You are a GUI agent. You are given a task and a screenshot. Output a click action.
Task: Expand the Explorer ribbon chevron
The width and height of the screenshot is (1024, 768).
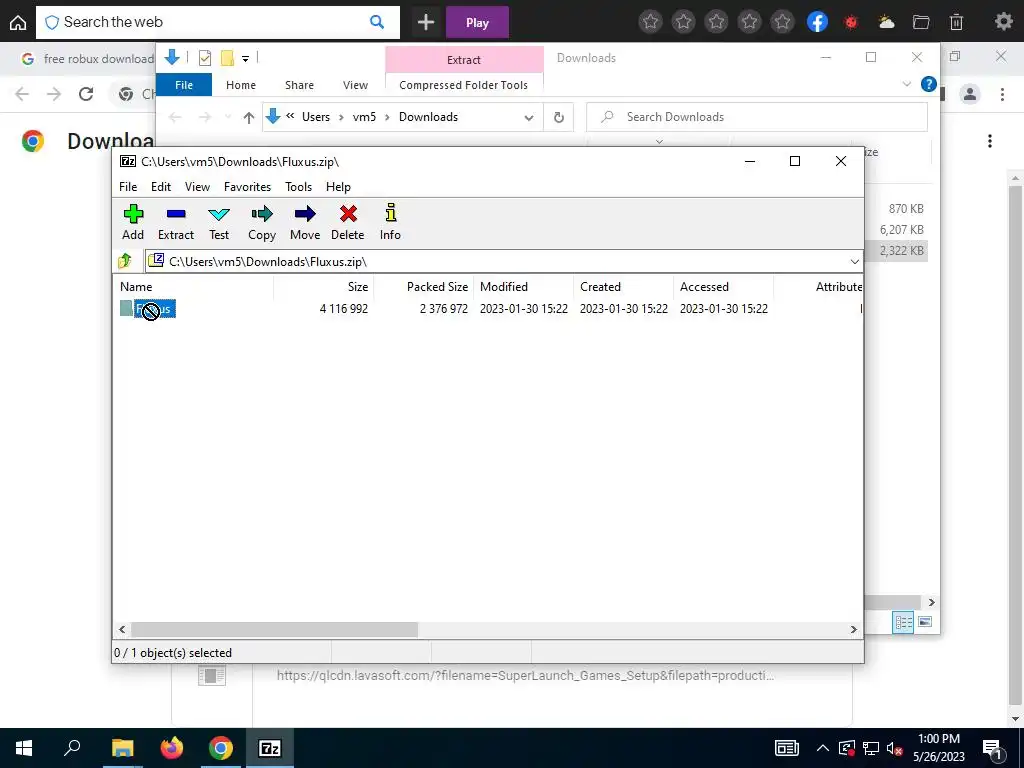tap(906, 84)
